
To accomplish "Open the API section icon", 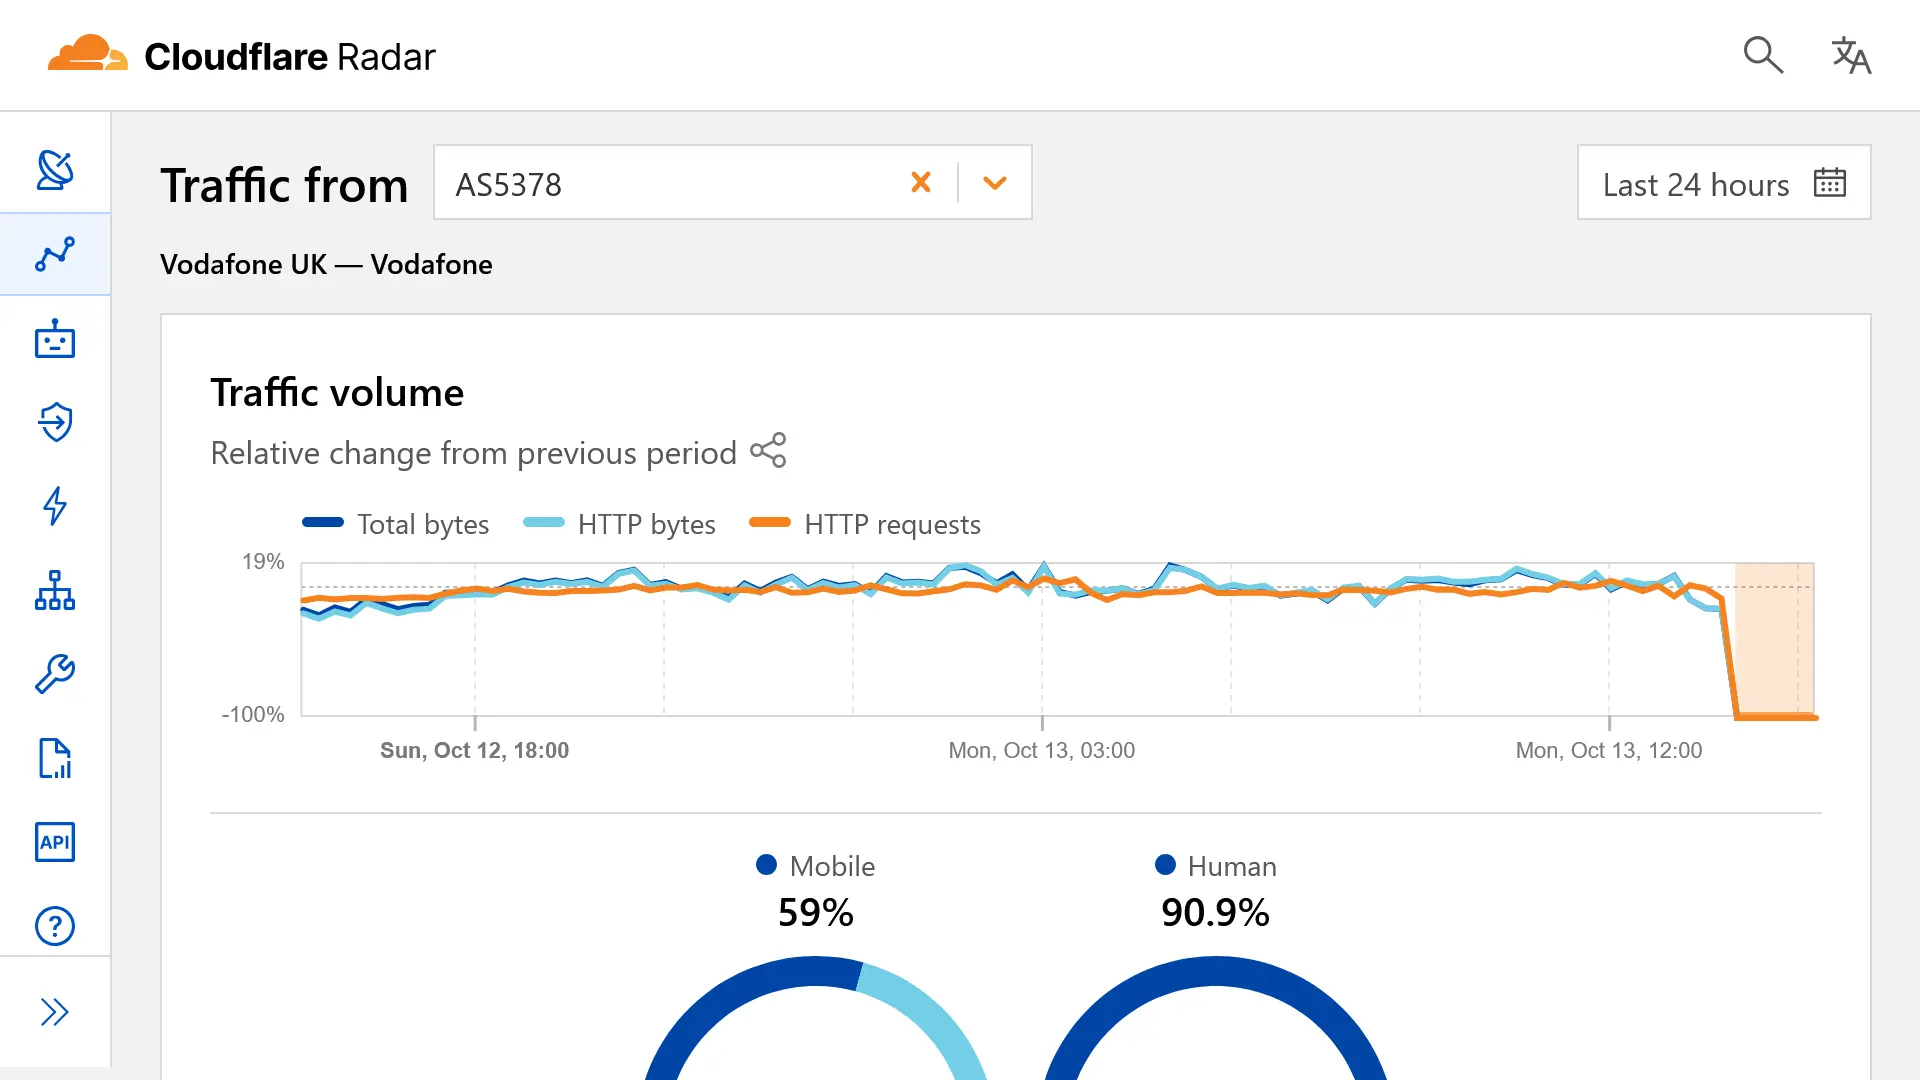I will (x=55, y=842).
